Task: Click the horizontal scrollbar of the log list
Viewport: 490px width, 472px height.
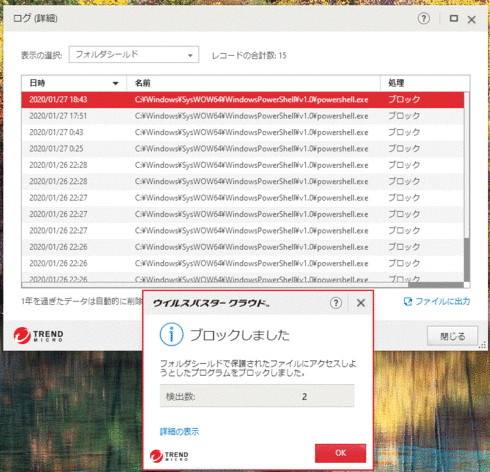Action: (x=436, y=285)
